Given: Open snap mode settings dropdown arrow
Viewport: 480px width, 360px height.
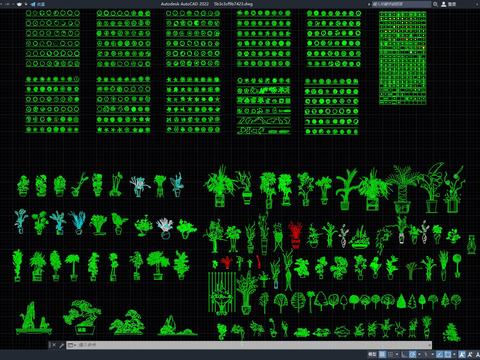Looking at the screenshot, I should (x=397, y=354).
